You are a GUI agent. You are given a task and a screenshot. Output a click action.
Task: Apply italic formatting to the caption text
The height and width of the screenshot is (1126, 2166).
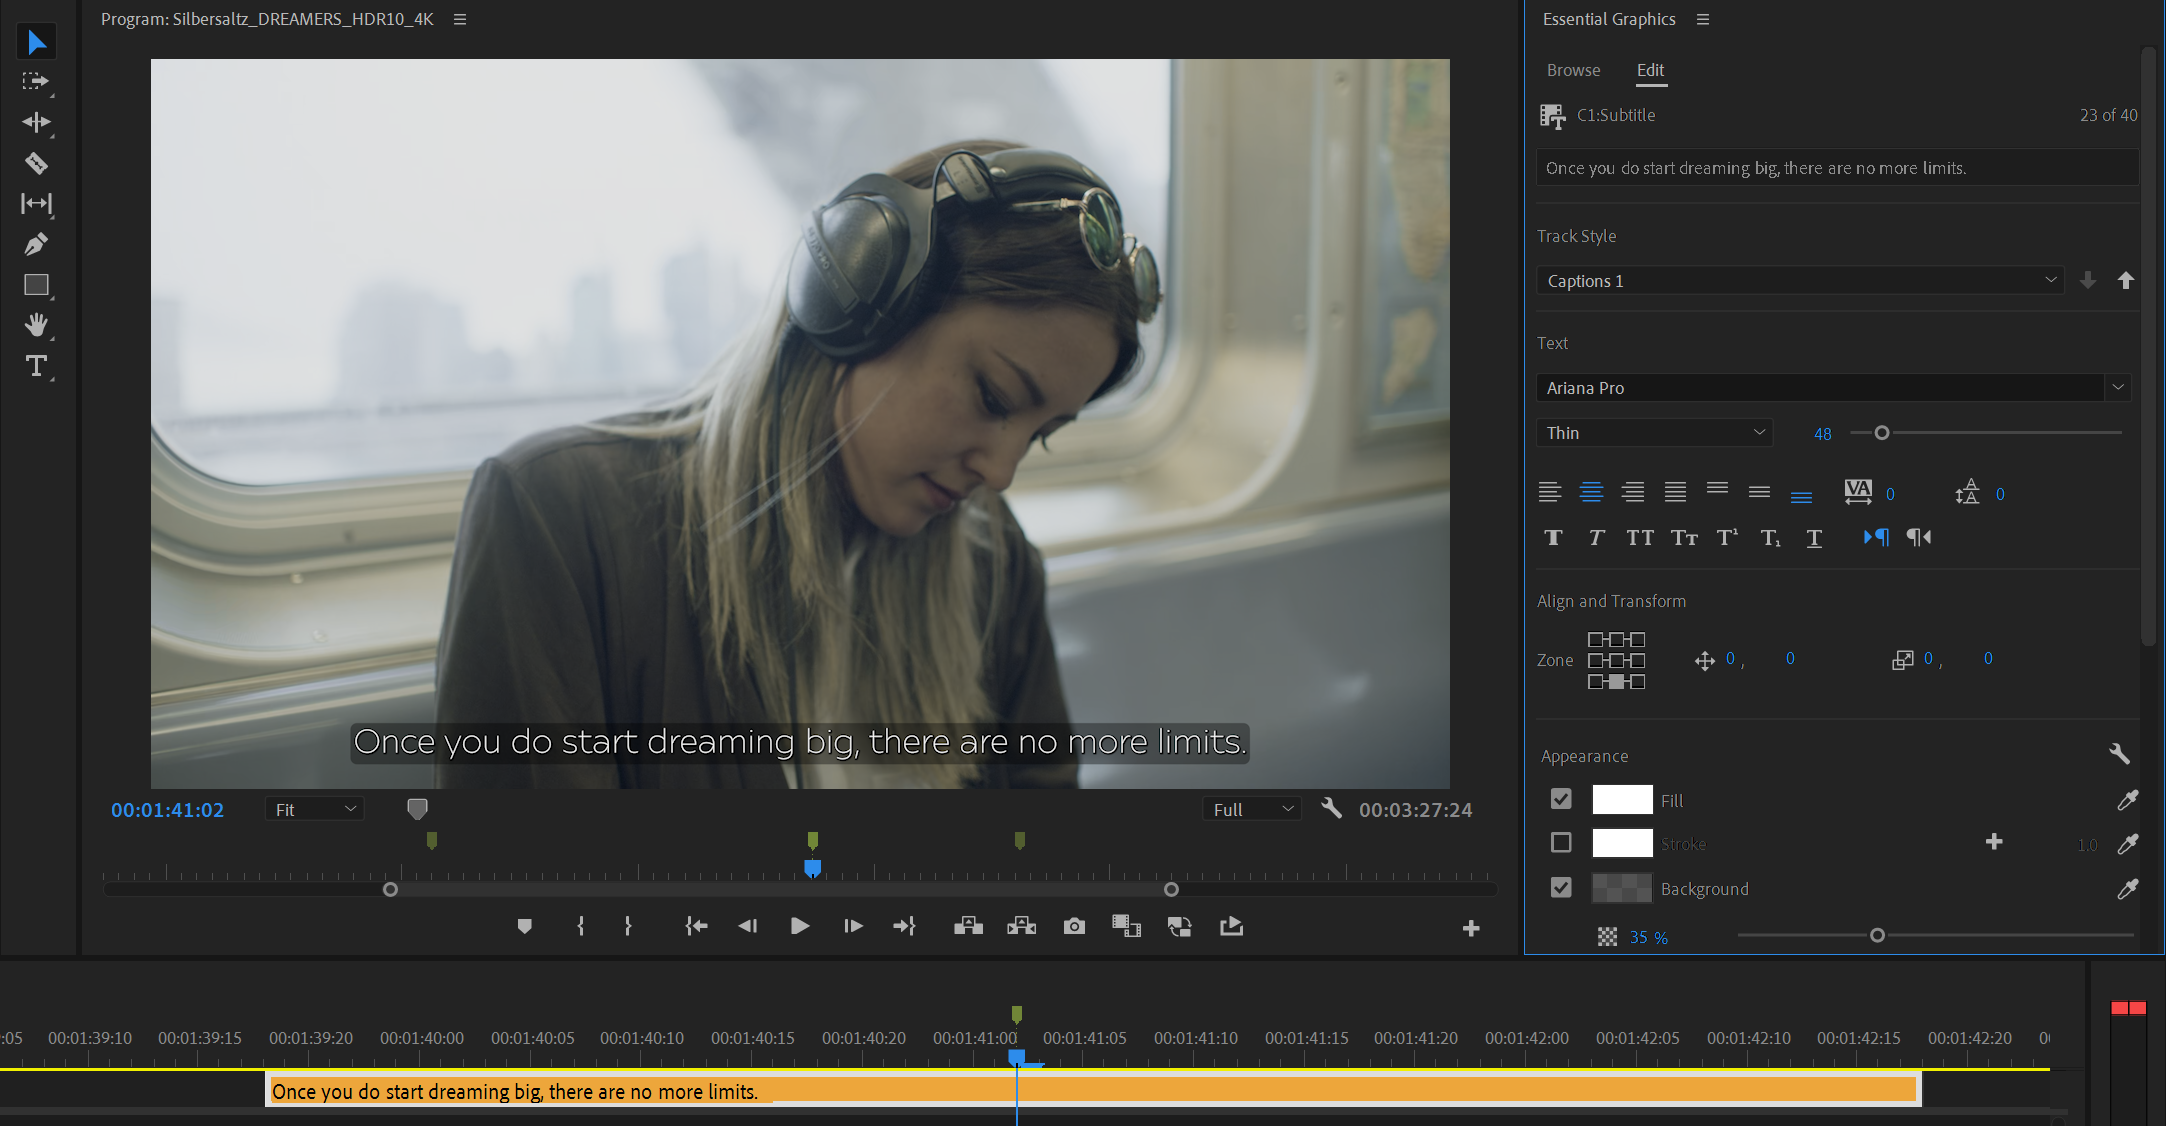[1596, 537]
